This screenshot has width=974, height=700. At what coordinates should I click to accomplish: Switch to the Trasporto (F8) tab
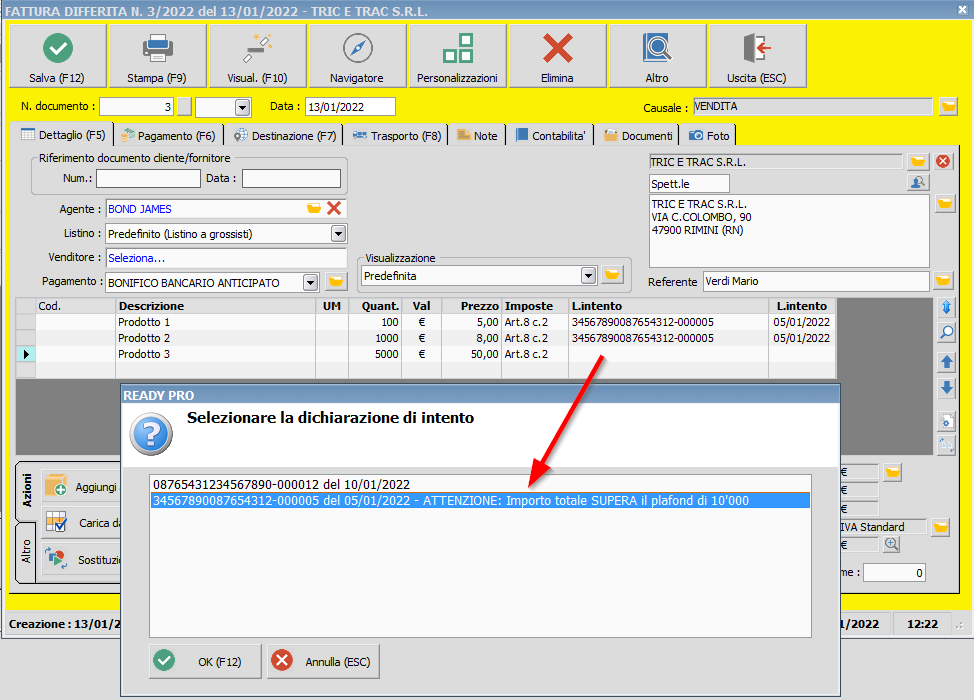point(396,134)
